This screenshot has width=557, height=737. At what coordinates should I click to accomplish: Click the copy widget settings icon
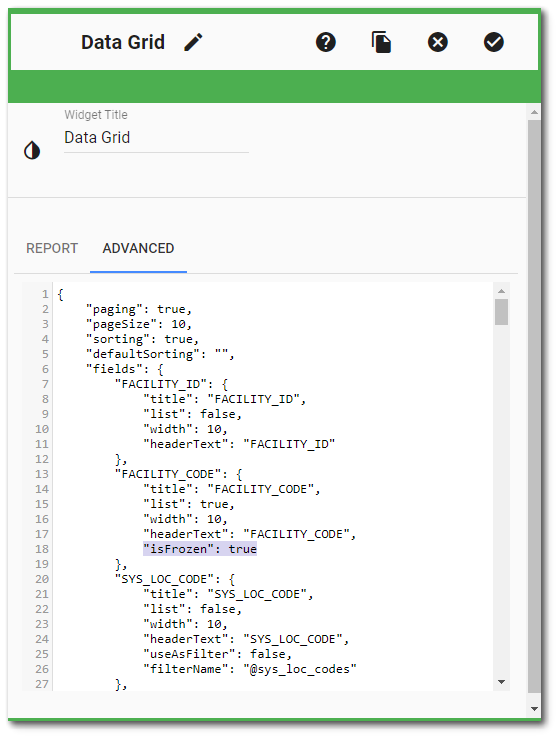click(381, 42)
